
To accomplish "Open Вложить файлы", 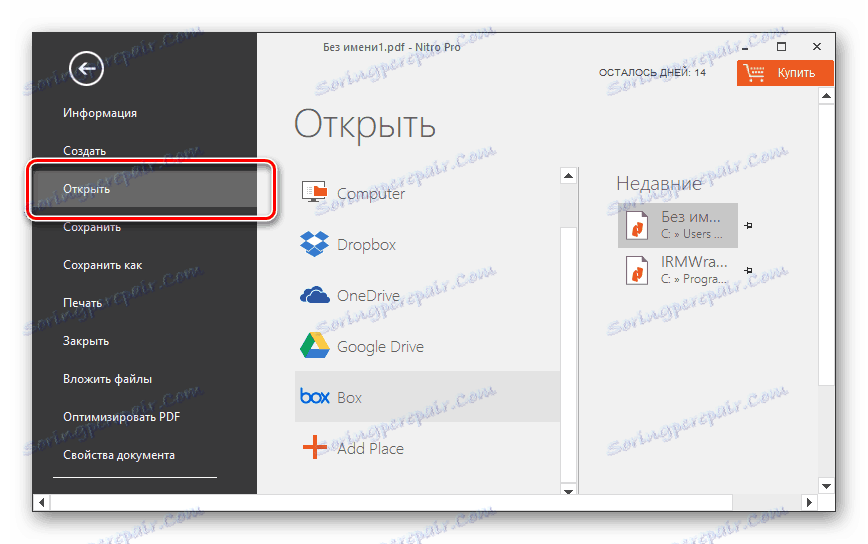I will (107, 379).
